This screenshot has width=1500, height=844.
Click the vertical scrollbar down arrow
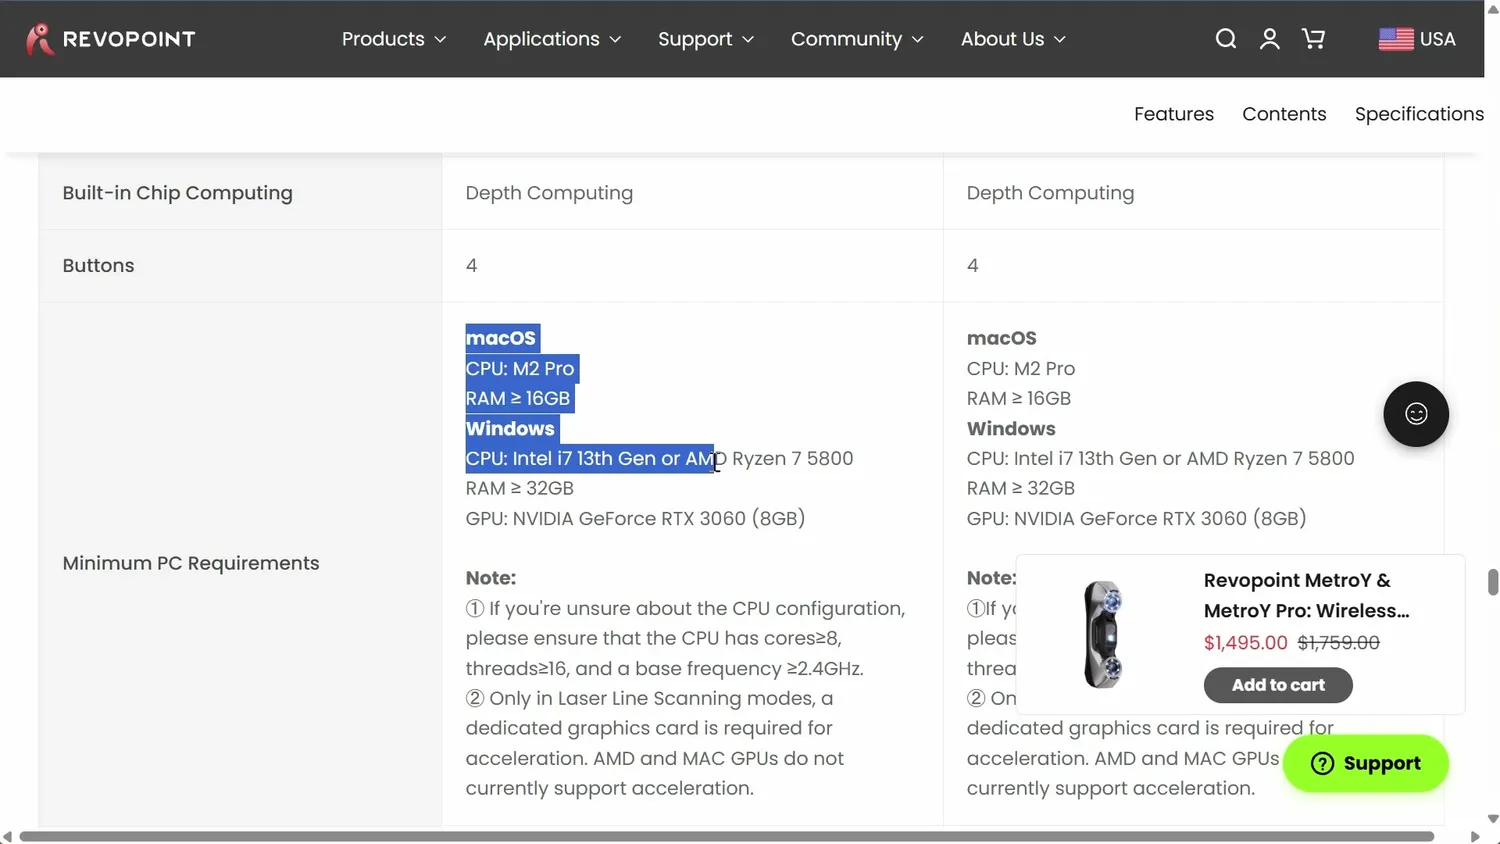point(1492,819)
